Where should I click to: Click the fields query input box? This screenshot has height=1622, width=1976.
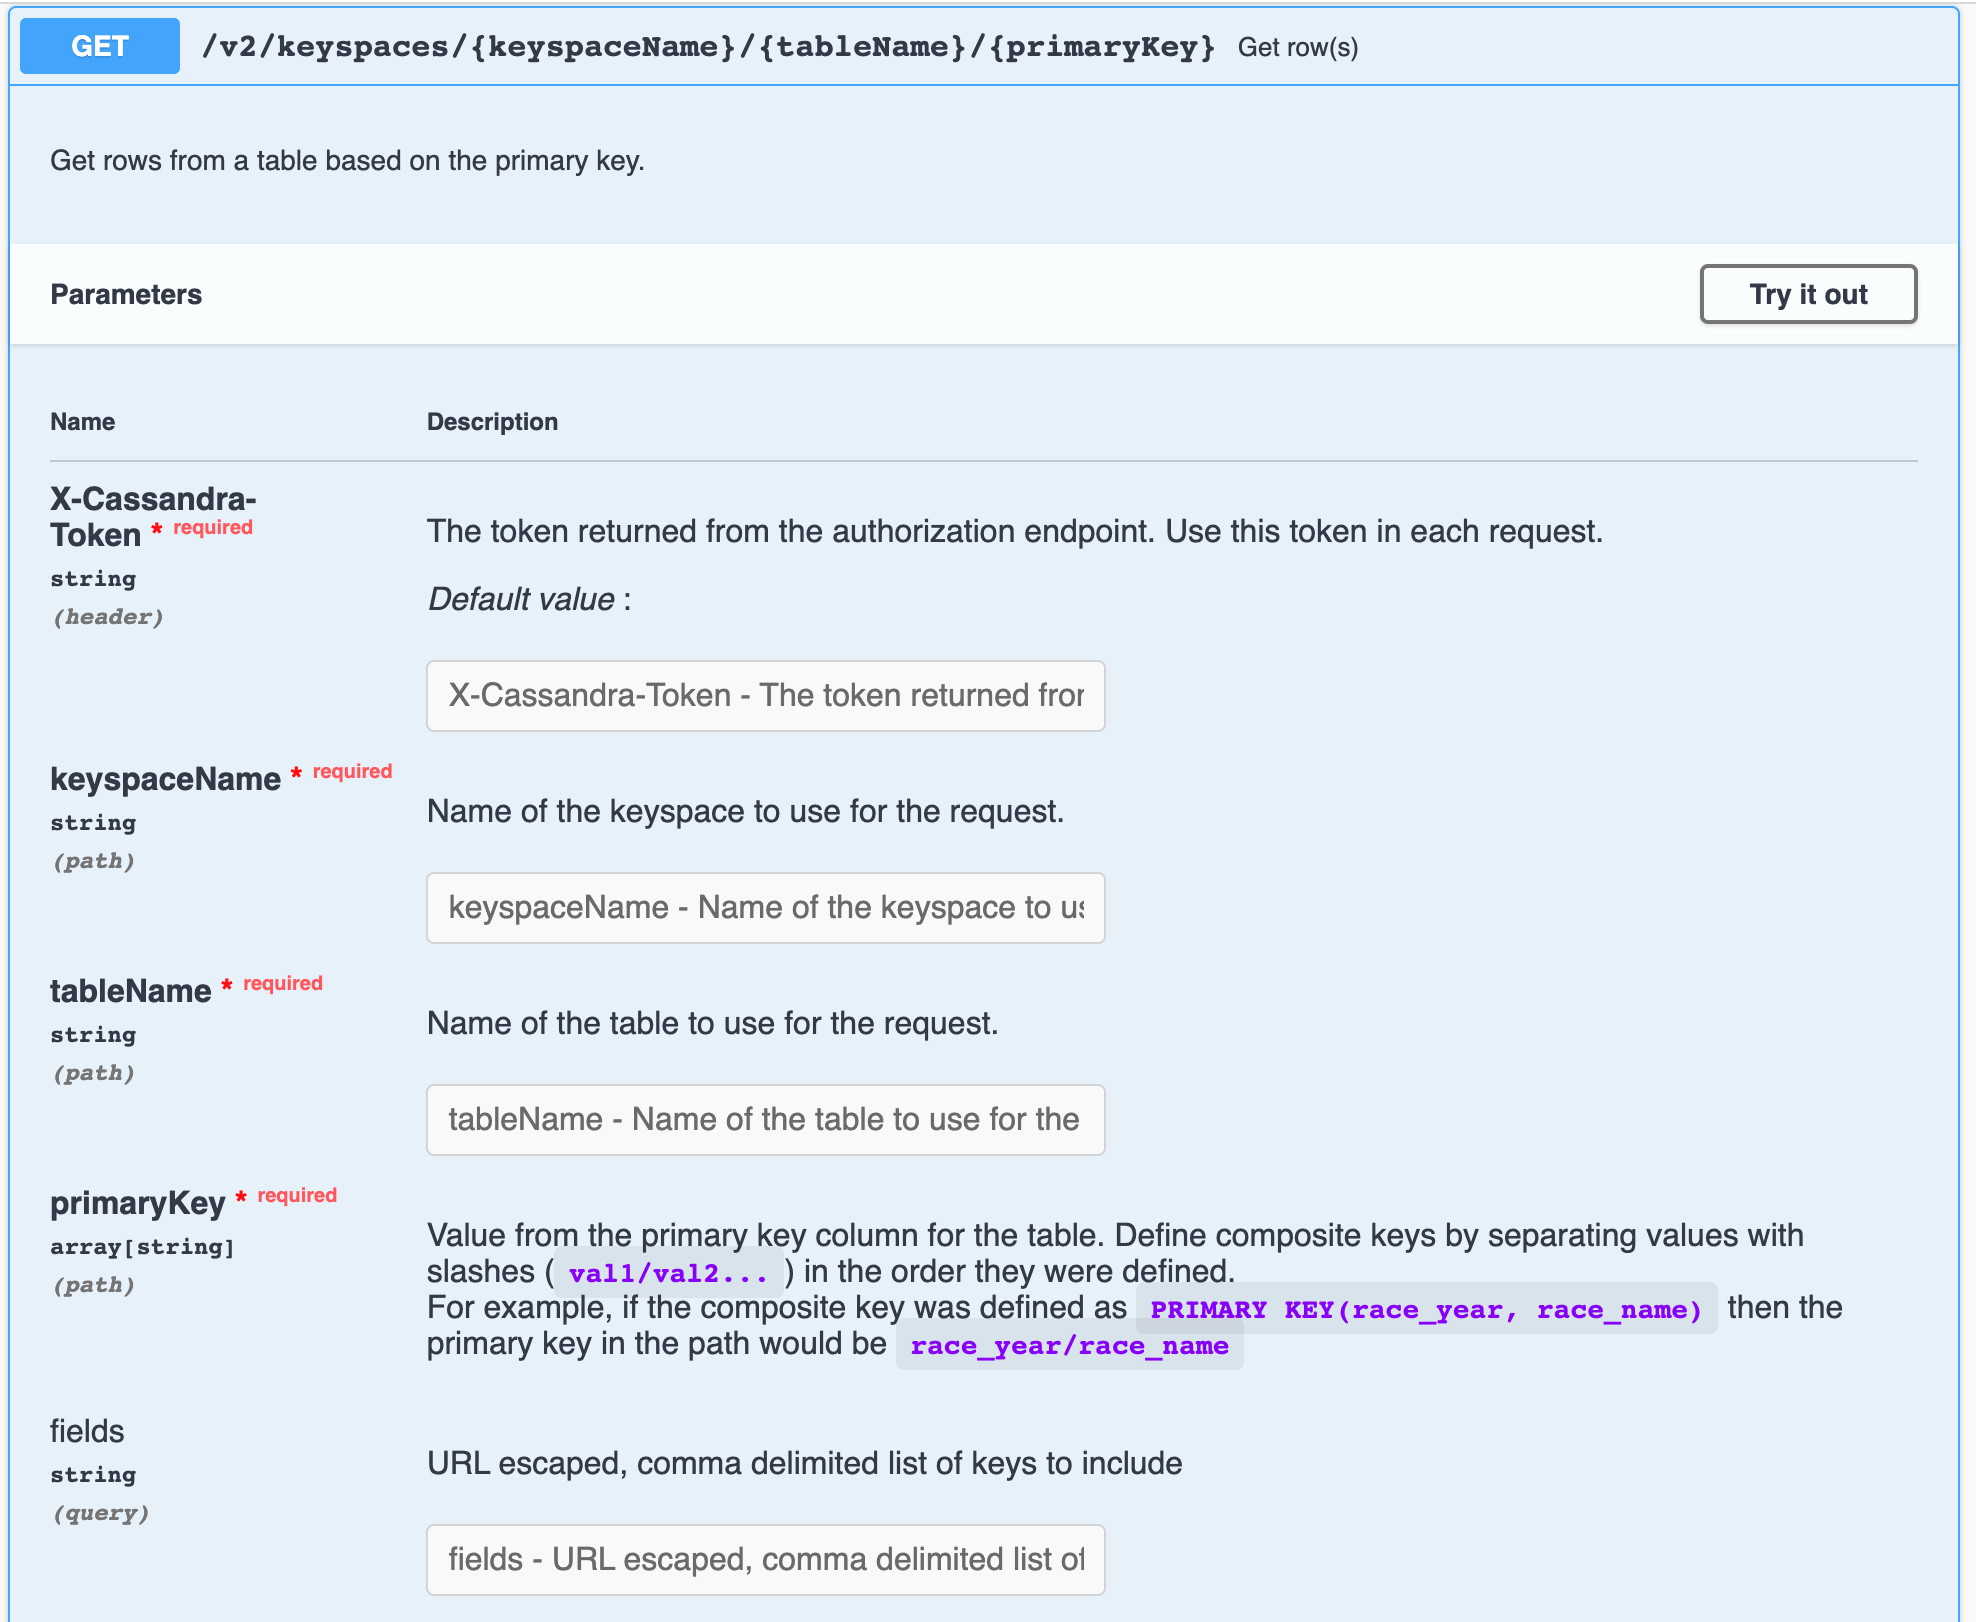click(765, 1559)
